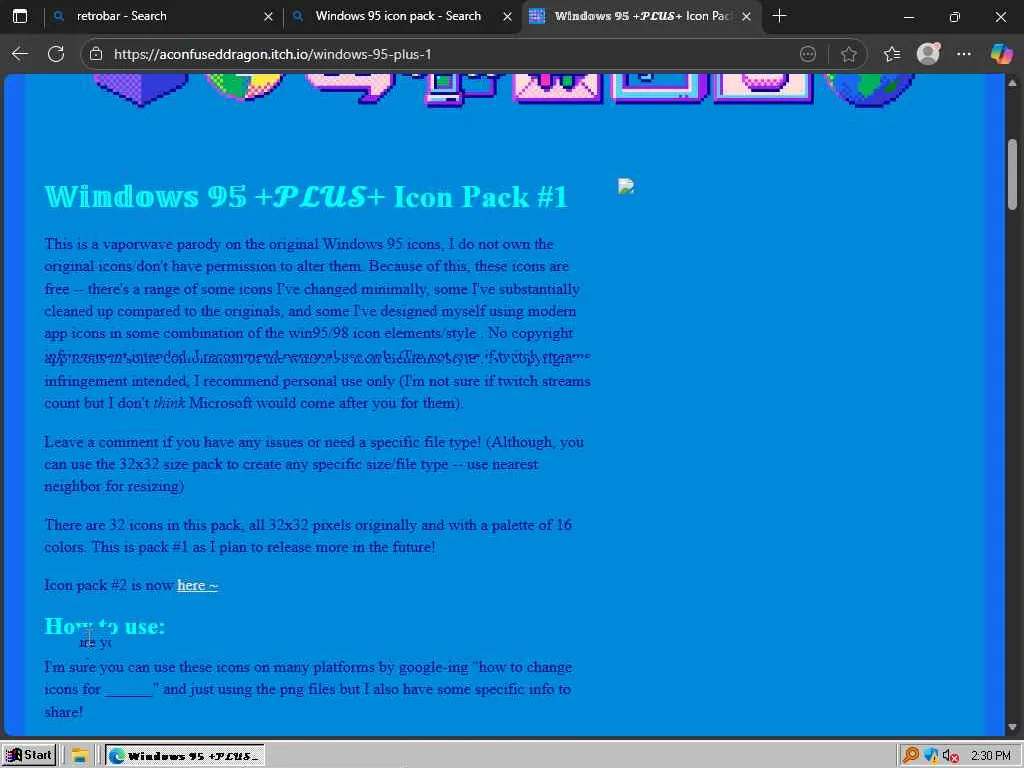
Task: Click the paragraph starting 'There are 32 icons'
Action: (308, 536)
